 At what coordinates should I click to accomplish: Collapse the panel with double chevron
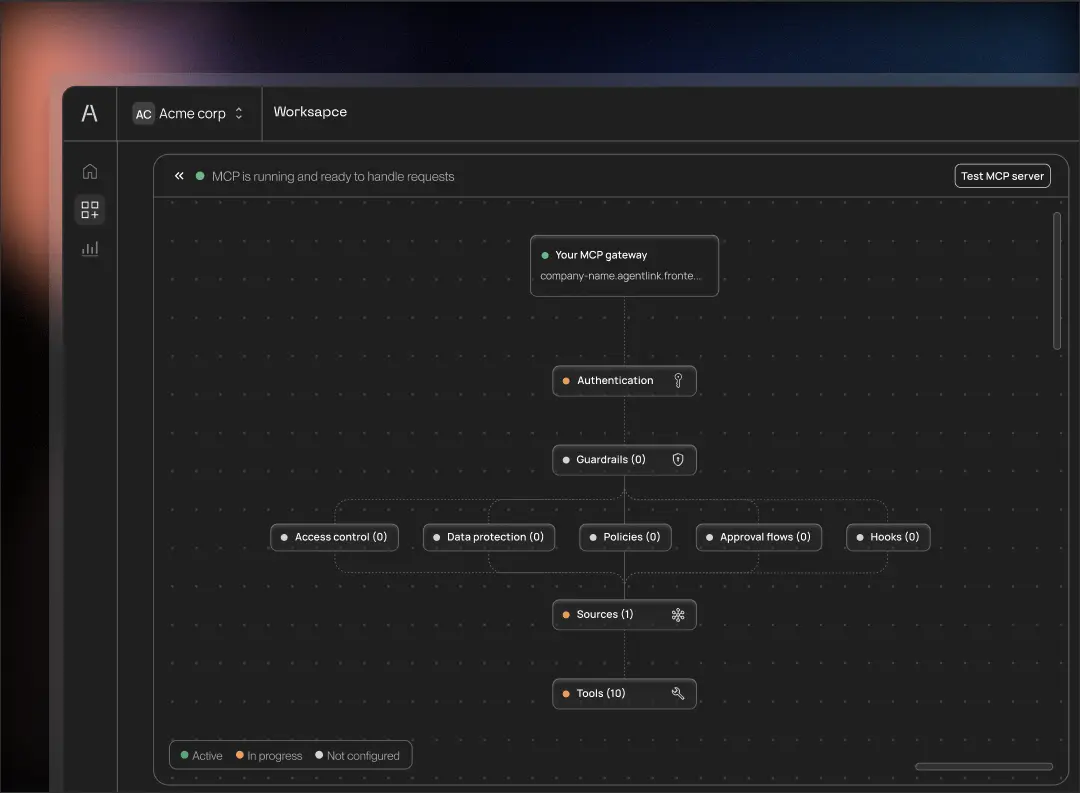(179, 176)
